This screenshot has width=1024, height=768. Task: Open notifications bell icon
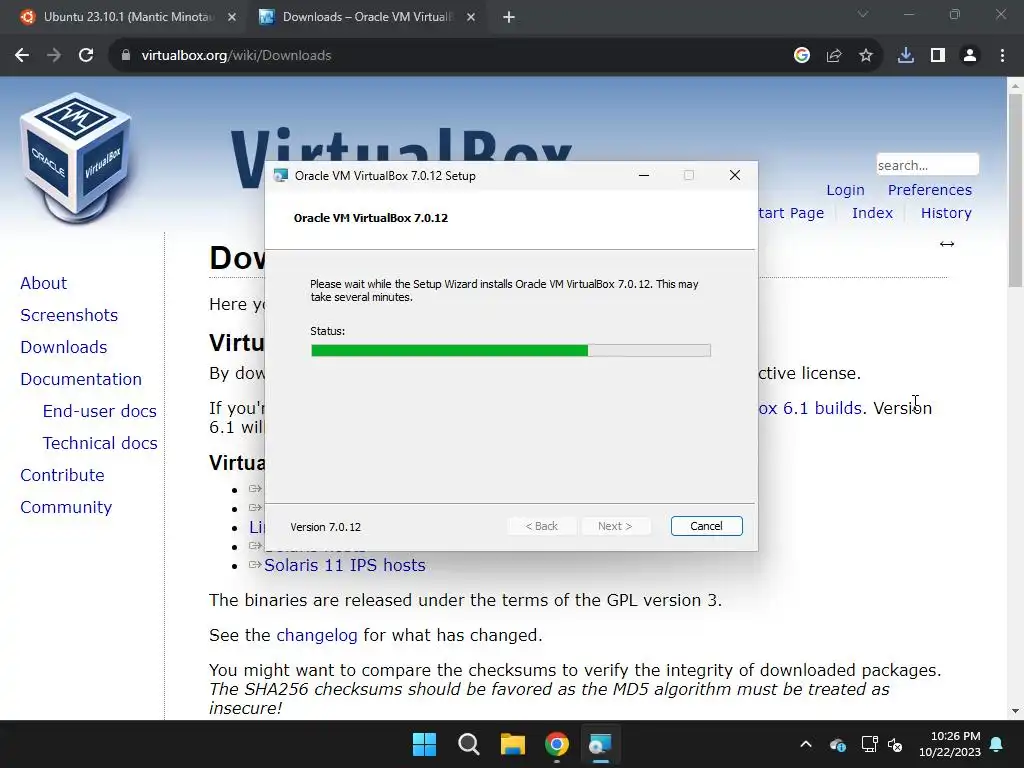click(x=997, y=744)
